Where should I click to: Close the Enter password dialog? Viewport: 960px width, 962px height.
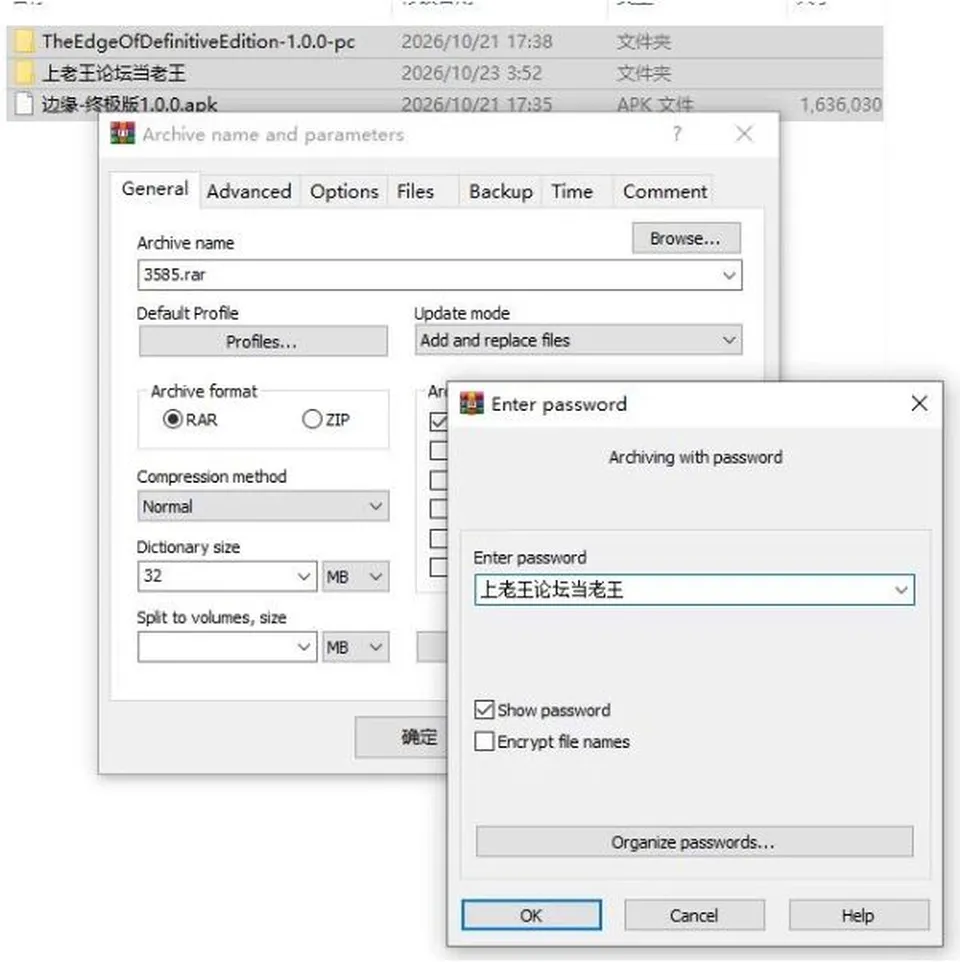coord(919,403)
